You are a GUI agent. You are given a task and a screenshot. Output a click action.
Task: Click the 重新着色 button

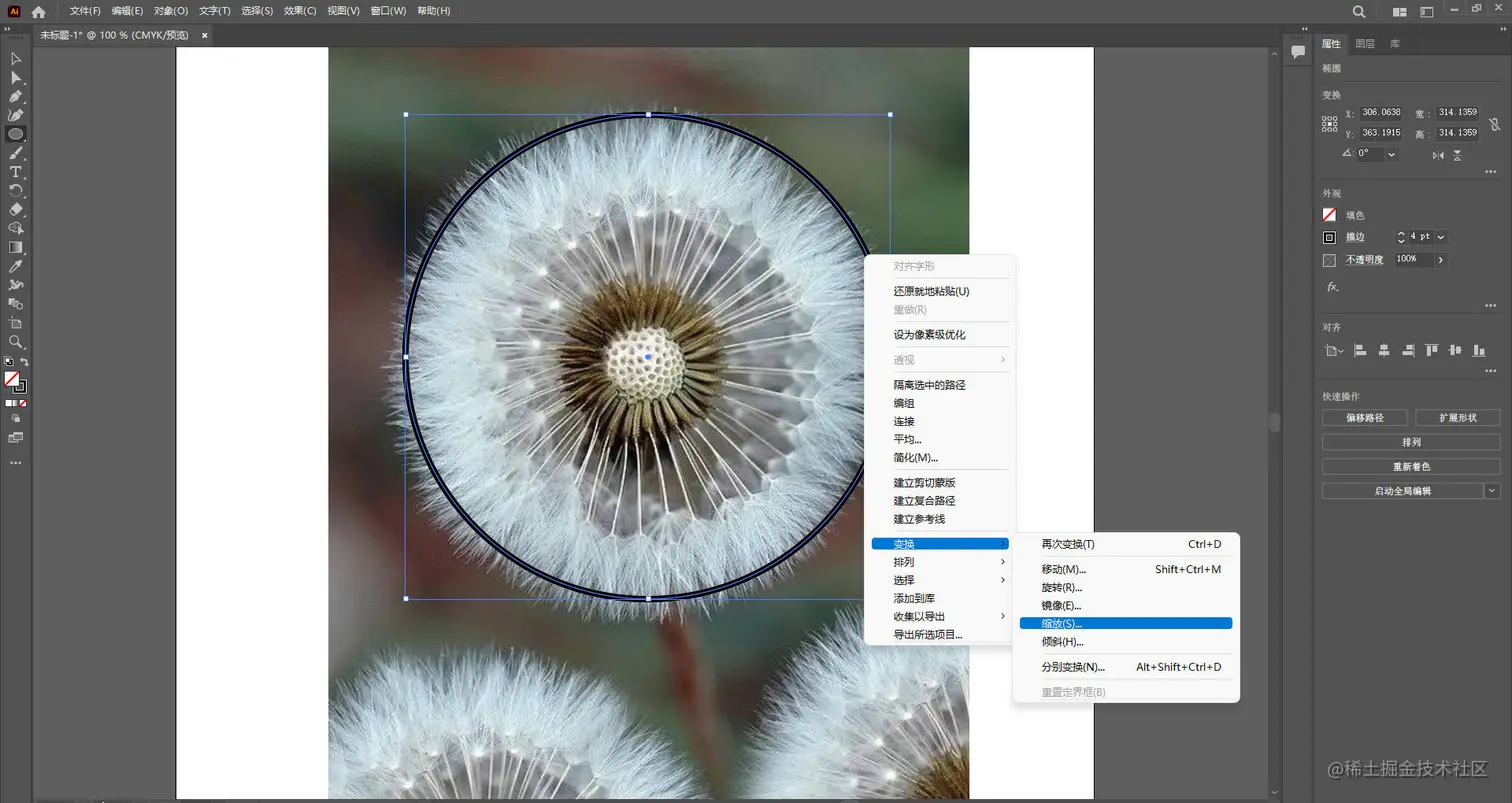coord(1411,466)
